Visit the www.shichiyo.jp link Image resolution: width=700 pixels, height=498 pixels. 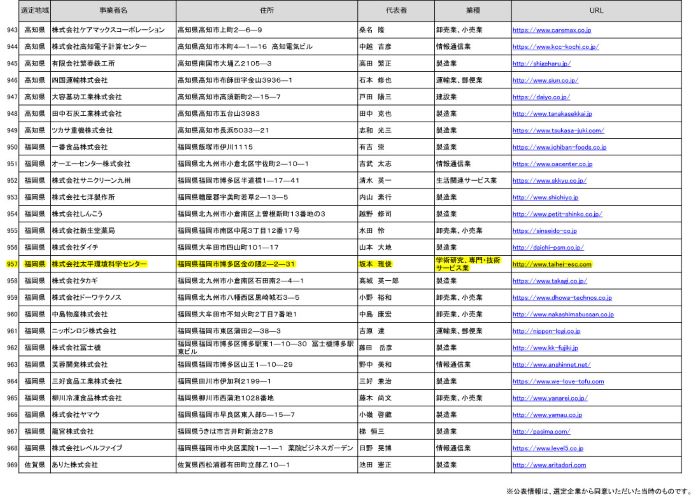tap(546, 197)
